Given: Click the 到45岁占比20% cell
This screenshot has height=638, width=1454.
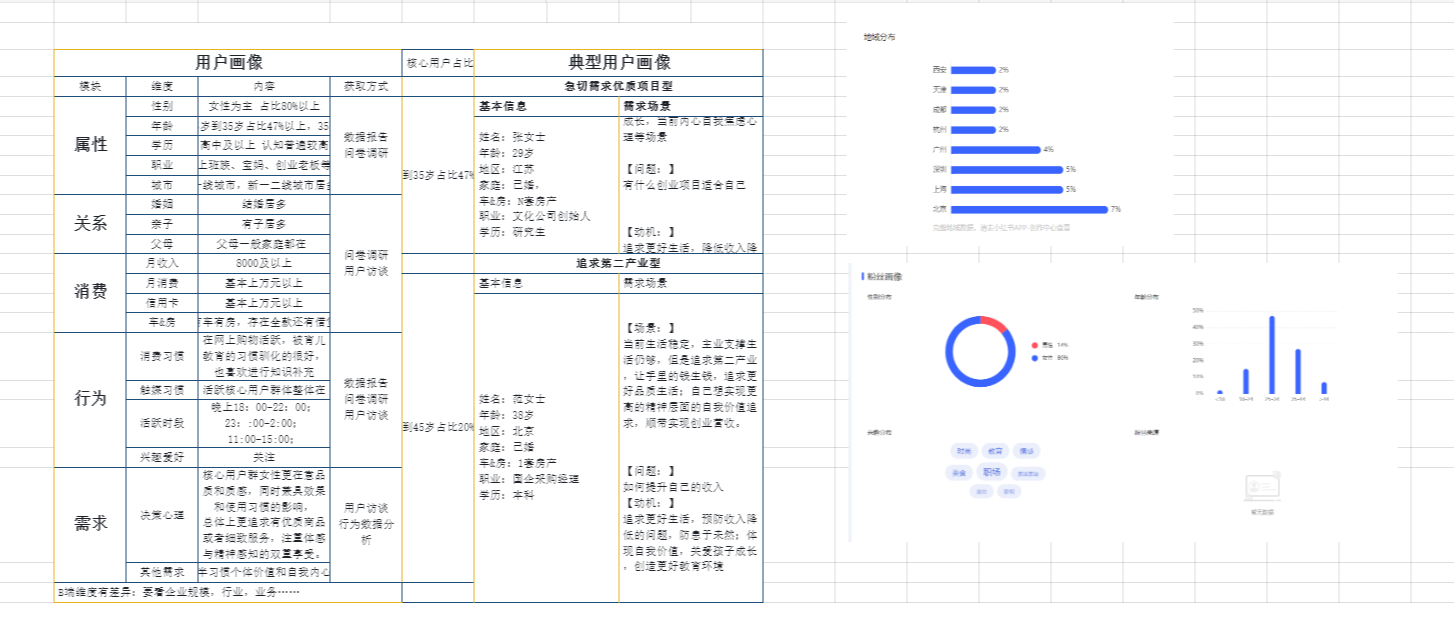Looking at the screenshot, I should pos(438,427).
